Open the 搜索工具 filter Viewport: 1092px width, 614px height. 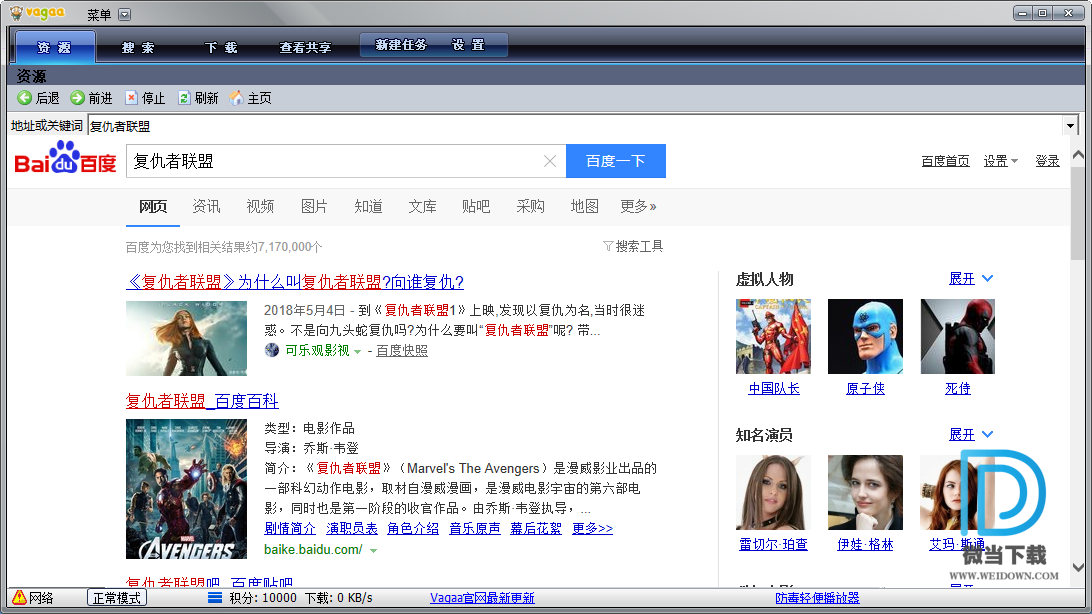coord(633,246)
